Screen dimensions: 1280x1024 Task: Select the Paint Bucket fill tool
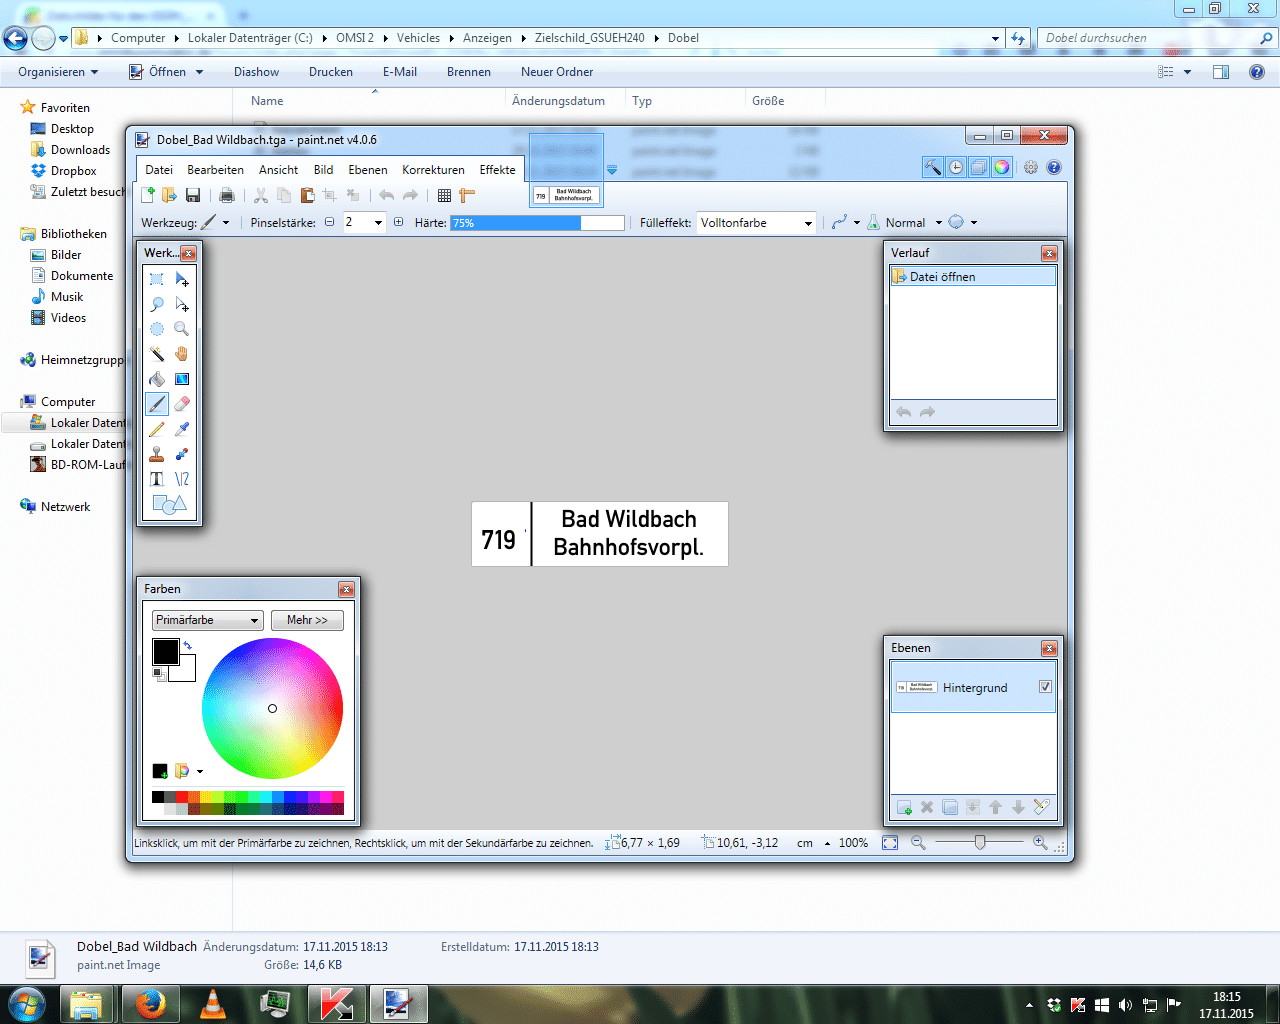[157, 379]
